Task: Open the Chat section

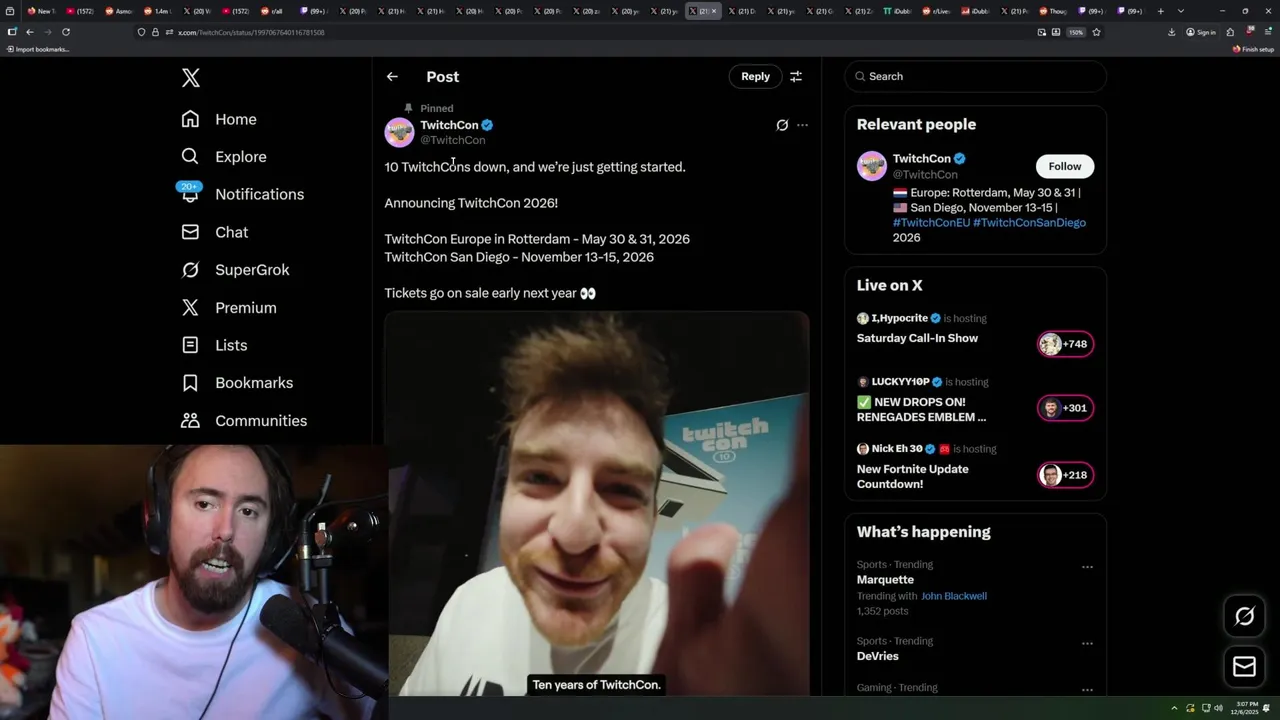Action: (x=215, y=232)
